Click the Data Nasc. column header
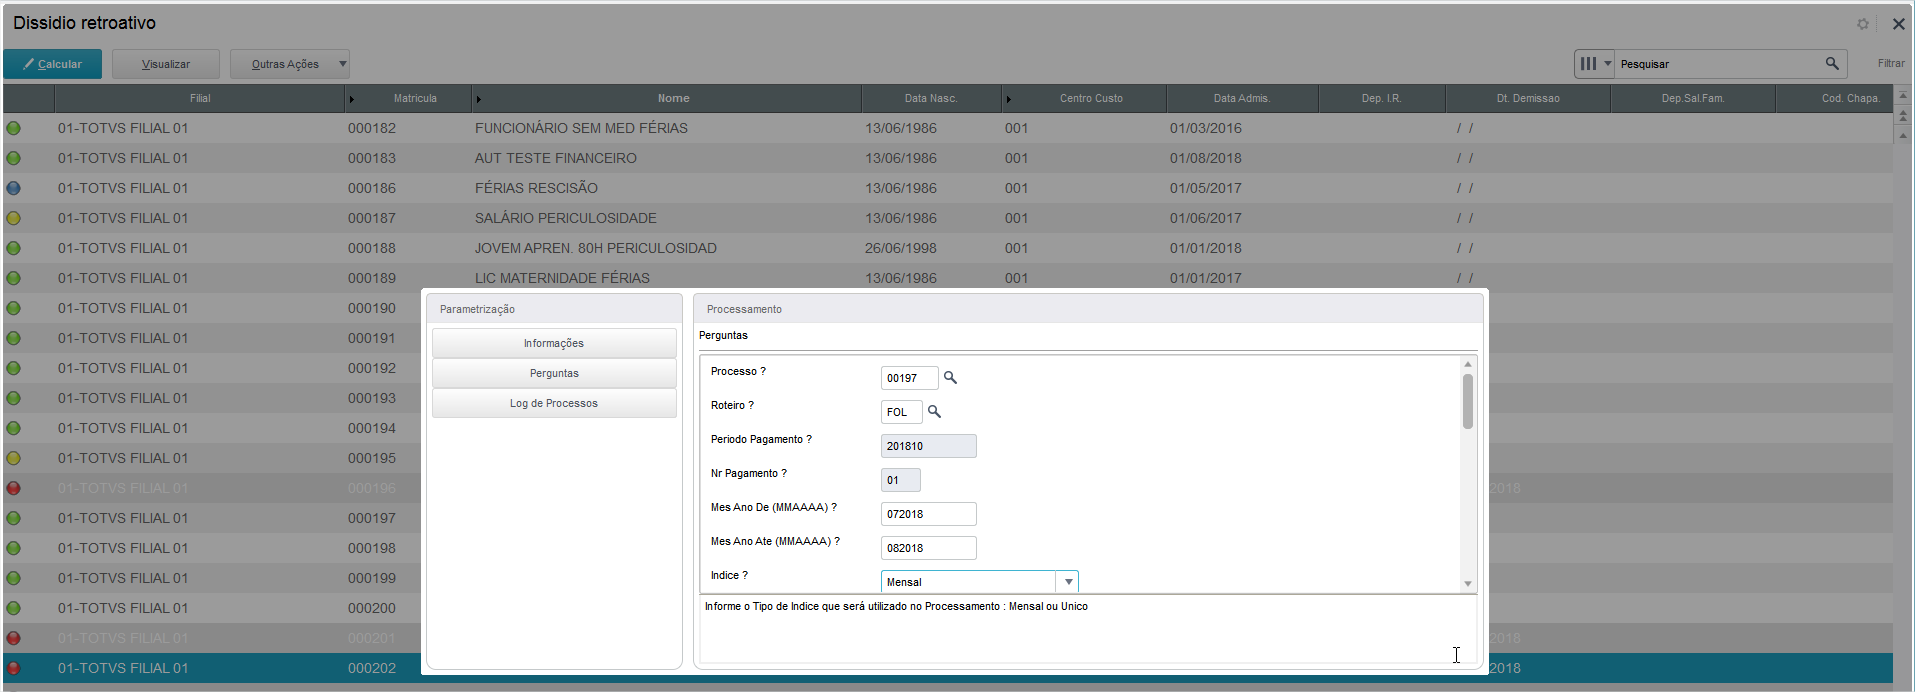1915x692 pixels. (x=931, y=98)
